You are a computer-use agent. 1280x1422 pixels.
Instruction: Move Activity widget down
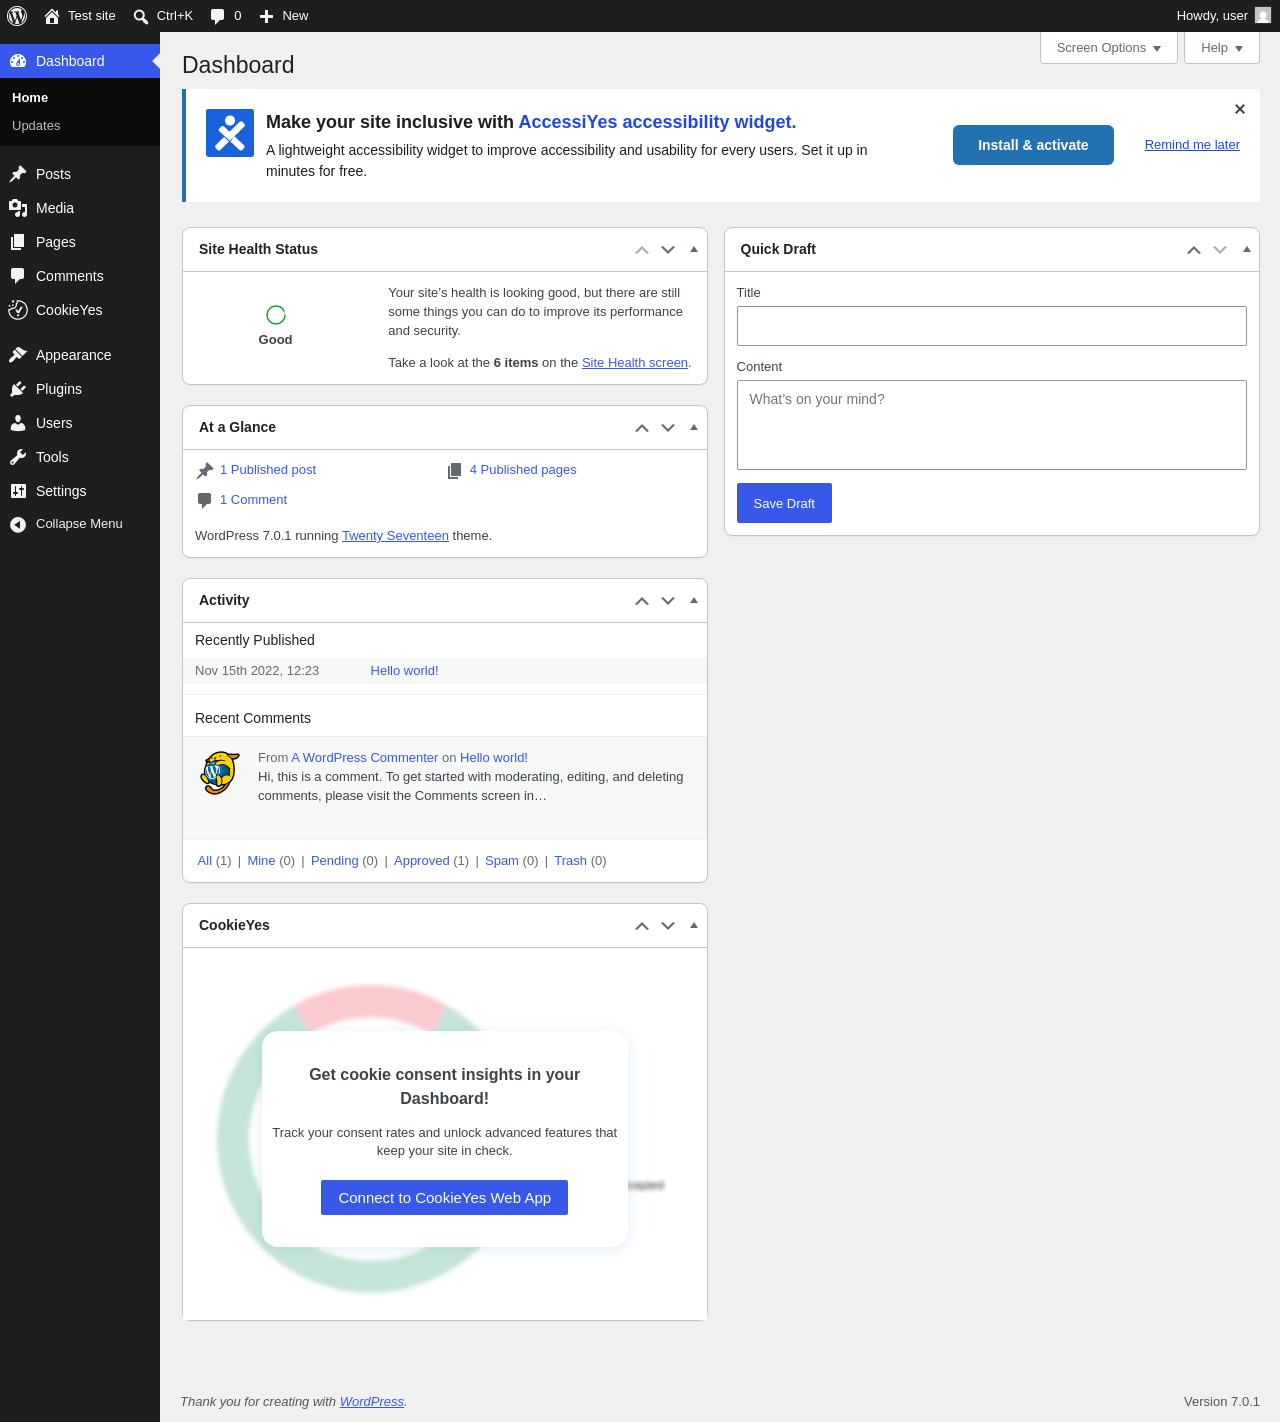[668, 601]
